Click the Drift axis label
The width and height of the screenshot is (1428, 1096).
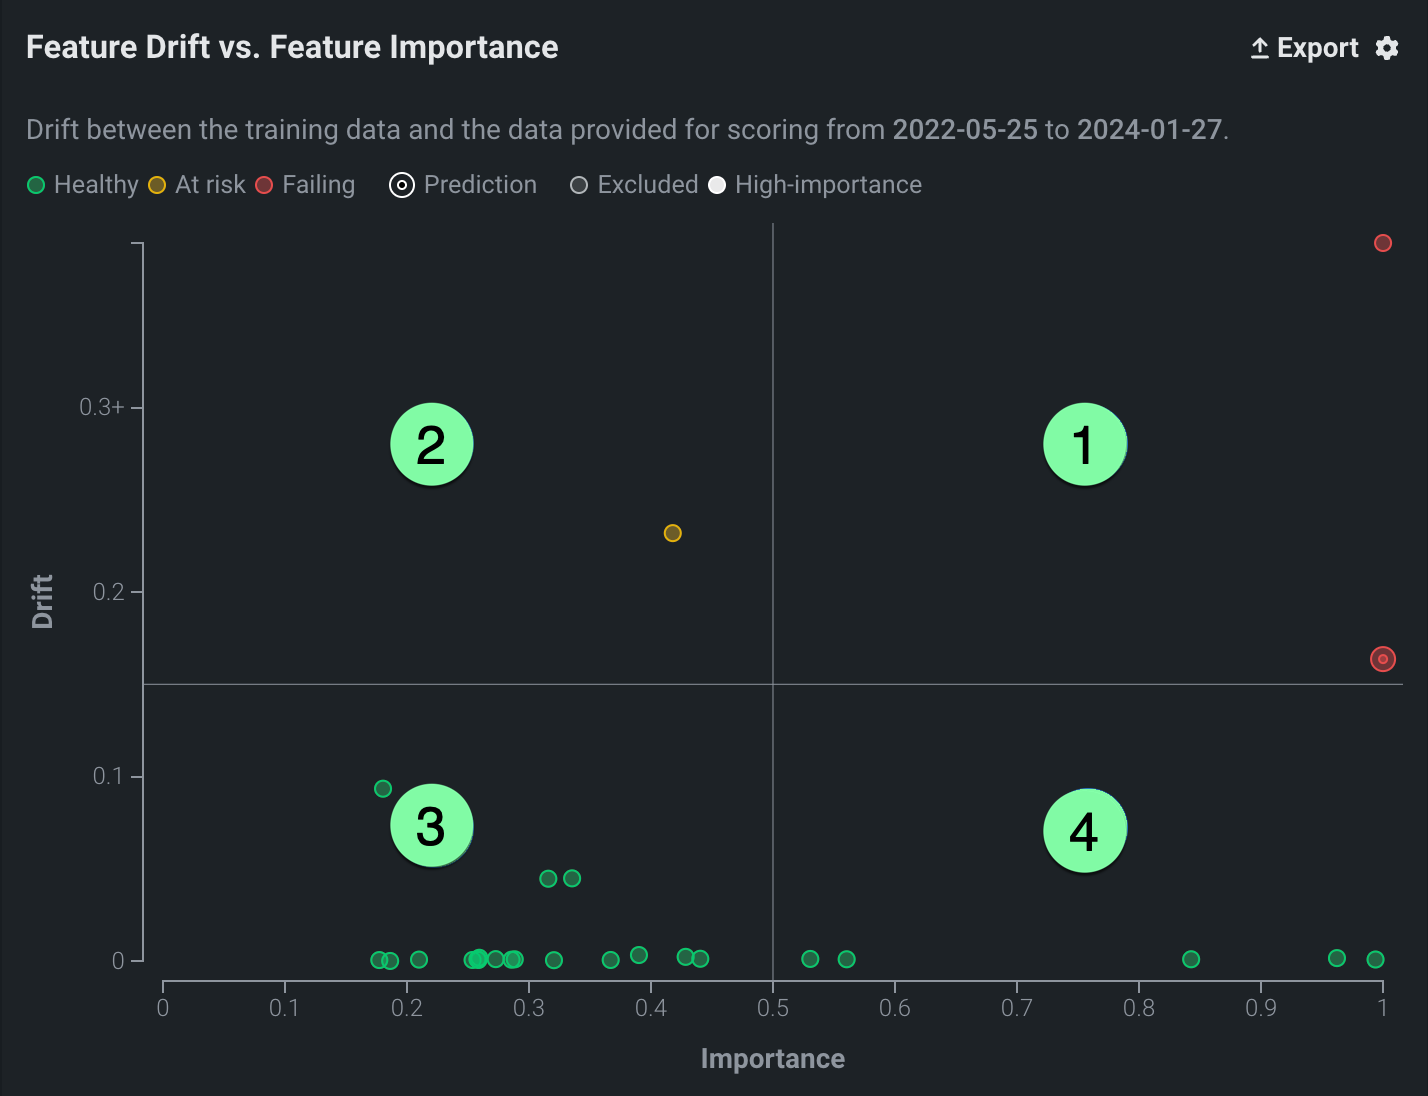click(x=42, y=601)
